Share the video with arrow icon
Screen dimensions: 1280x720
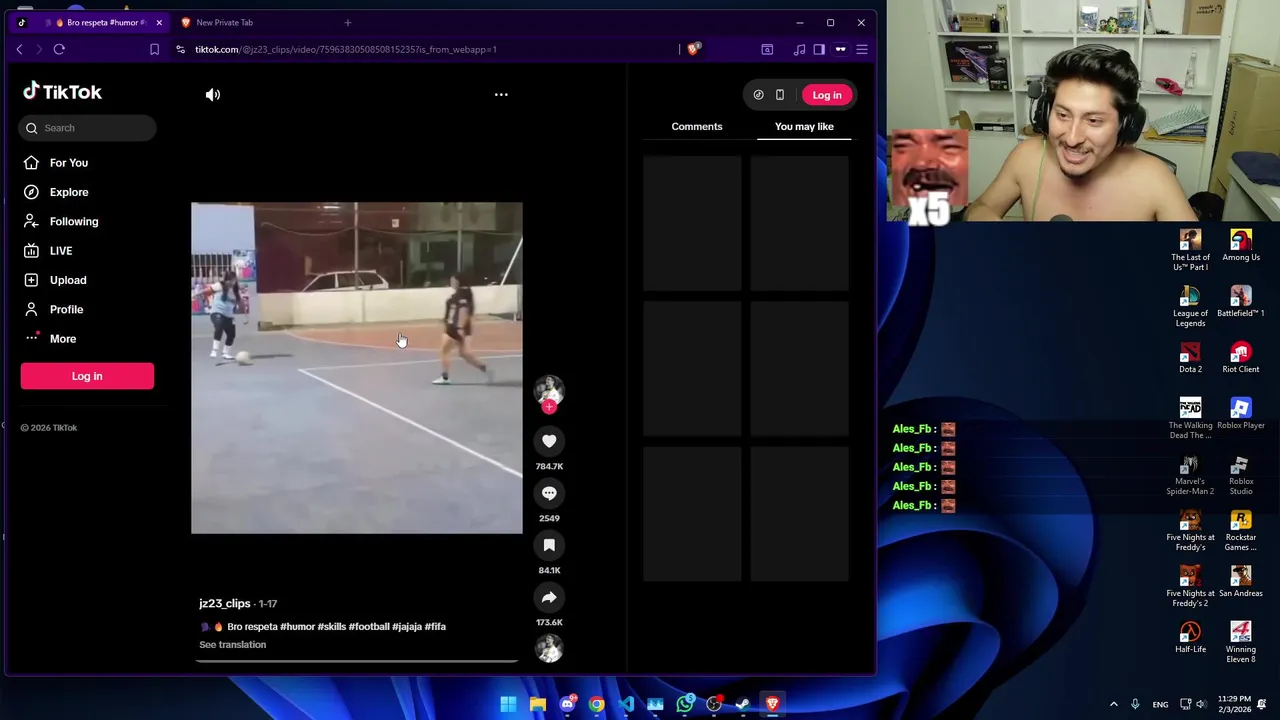(x=549, y=597)
